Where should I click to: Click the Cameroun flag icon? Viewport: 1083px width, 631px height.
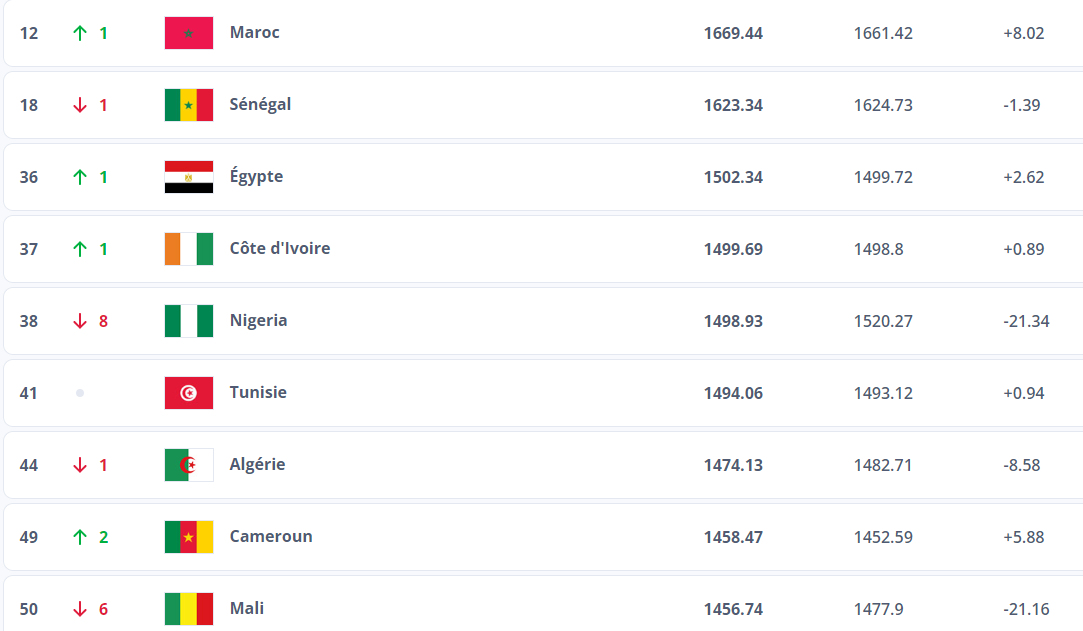point(188,537)
